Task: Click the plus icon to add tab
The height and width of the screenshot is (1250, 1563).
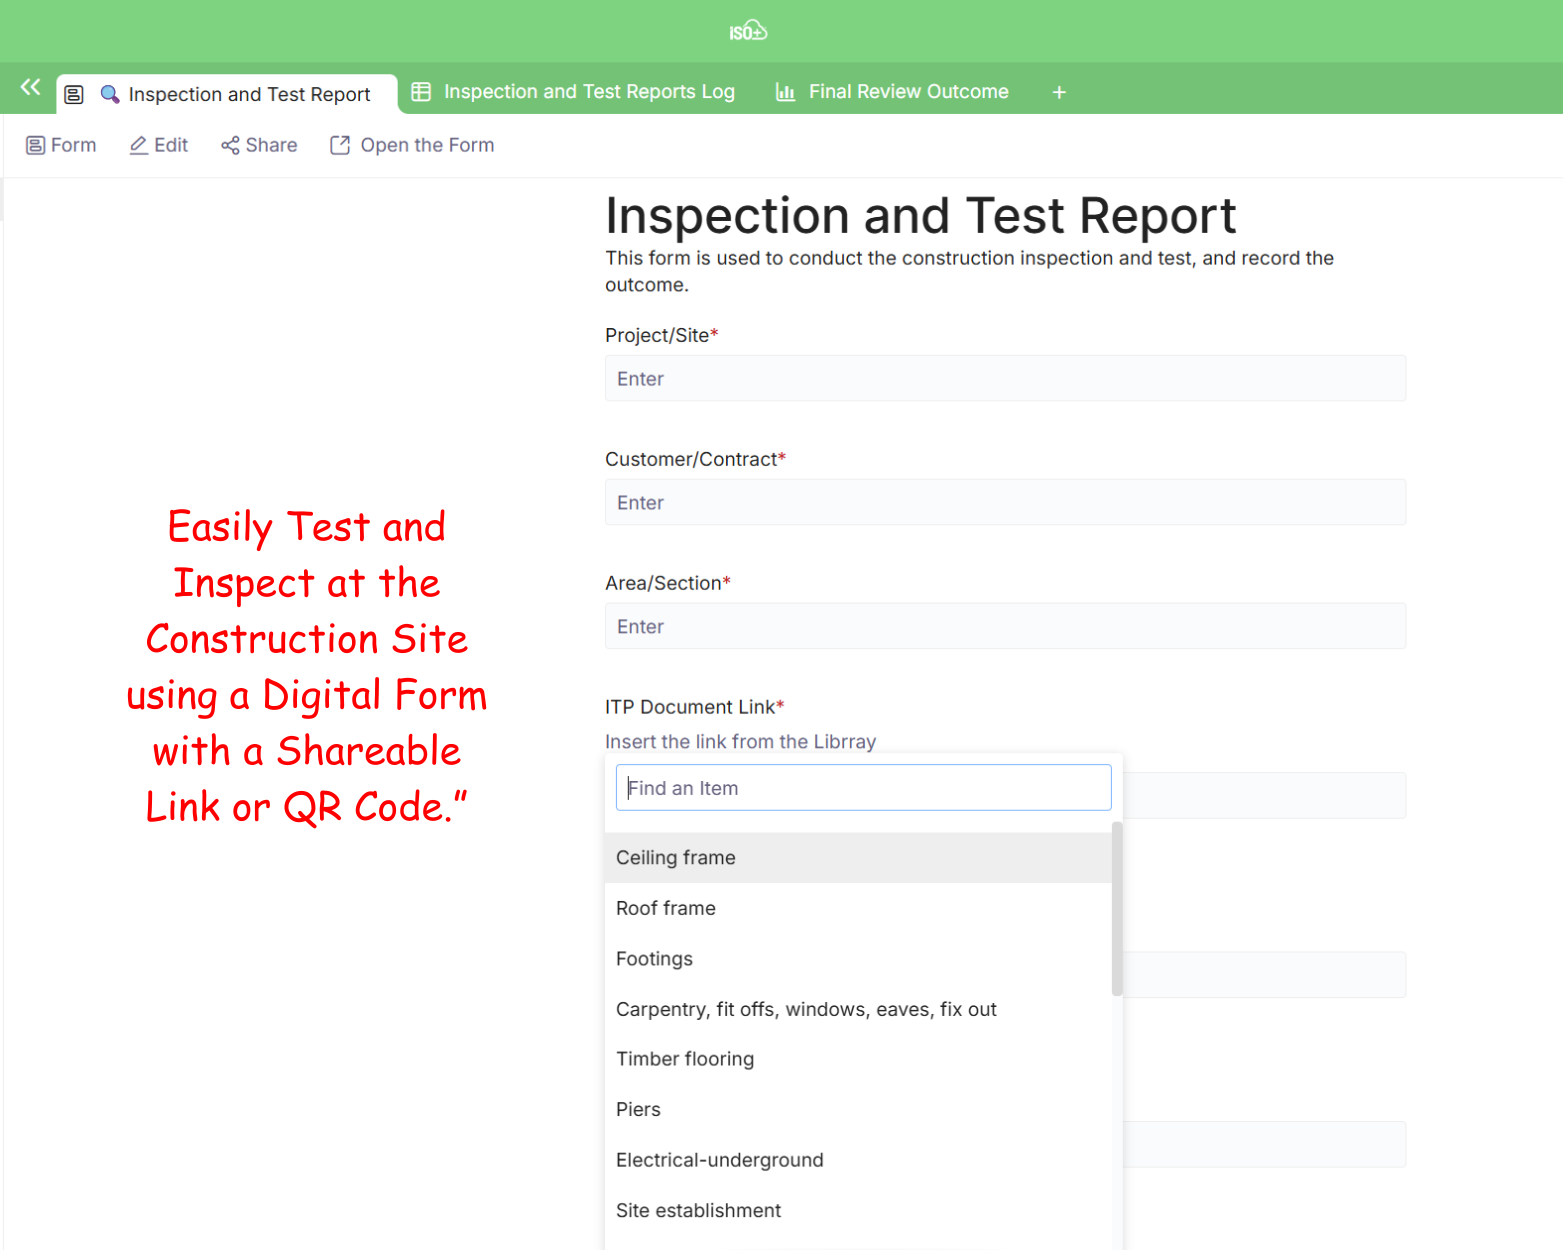Action: tap(1059, 93)
